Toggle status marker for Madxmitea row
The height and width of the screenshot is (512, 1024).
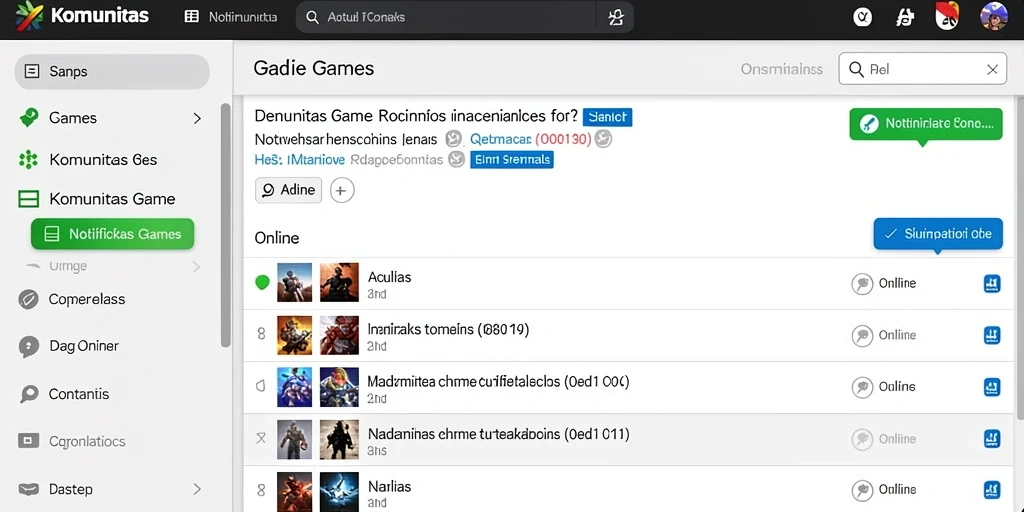[x=261, y=386]
